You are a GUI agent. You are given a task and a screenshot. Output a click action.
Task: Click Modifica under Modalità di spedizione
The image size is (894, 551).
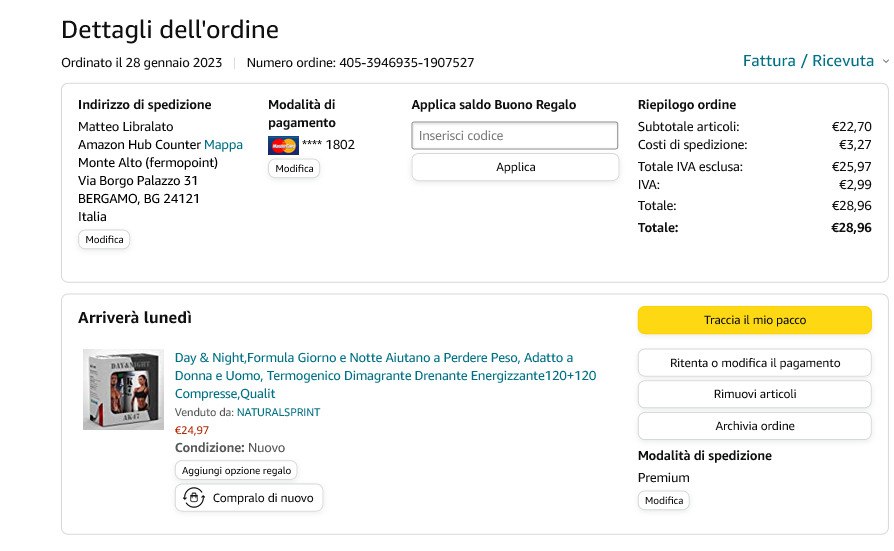point(664,500)
